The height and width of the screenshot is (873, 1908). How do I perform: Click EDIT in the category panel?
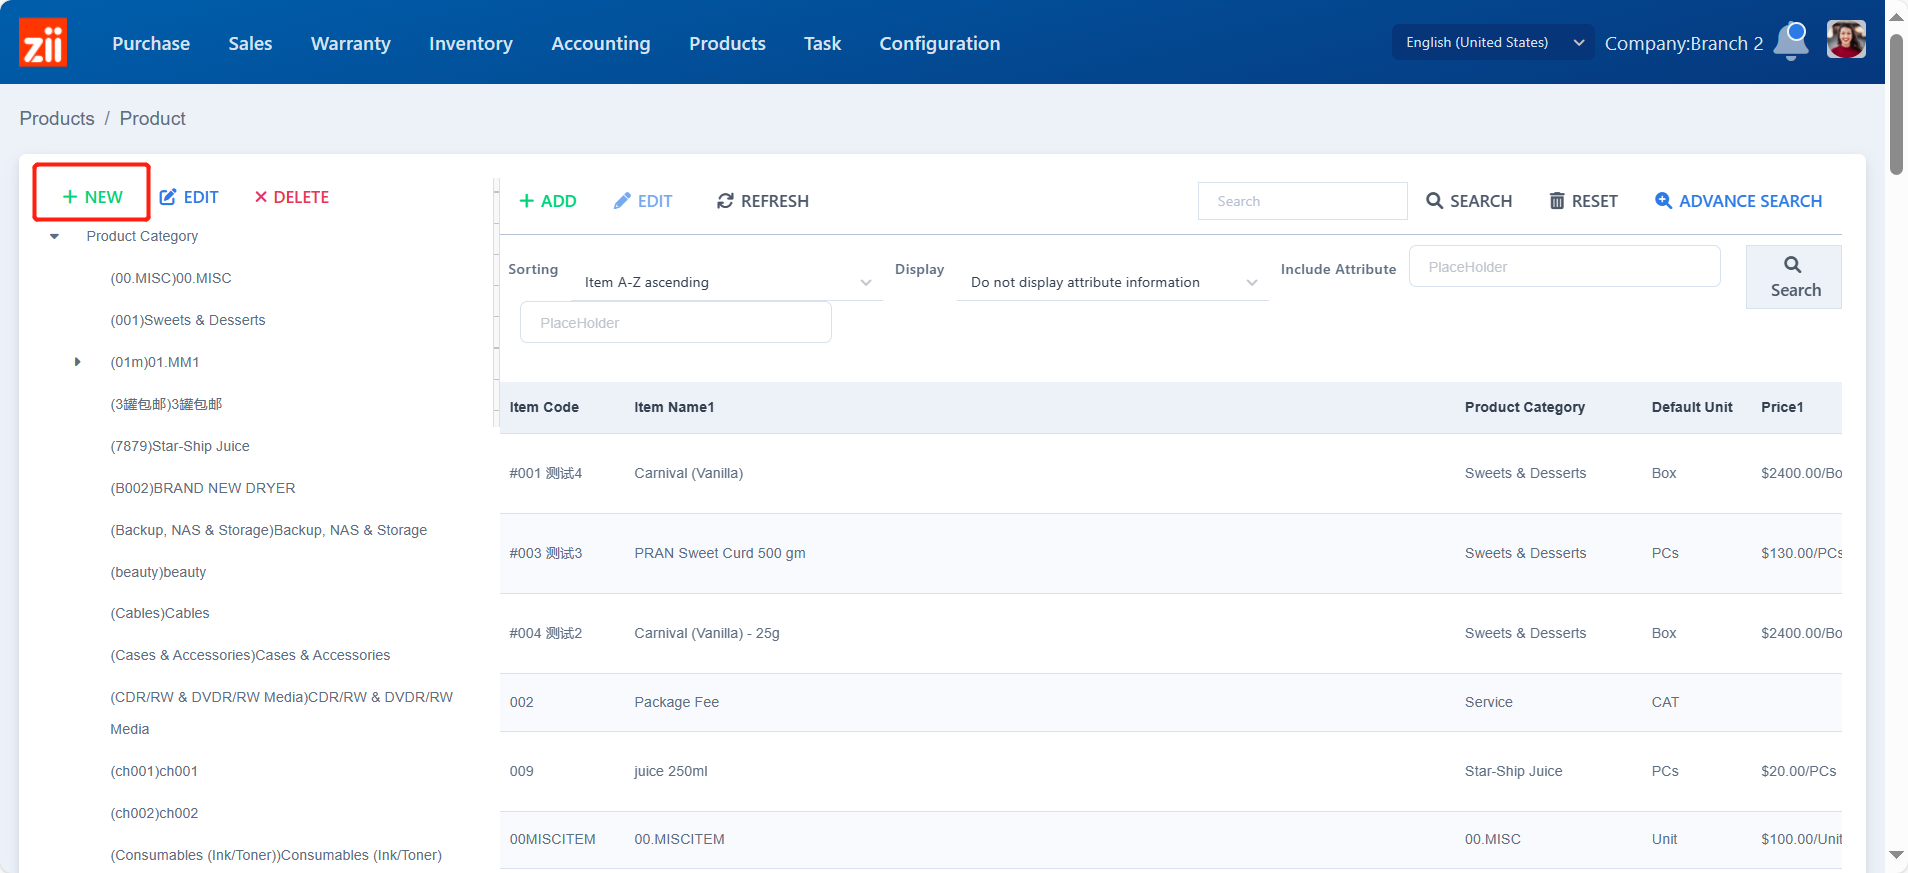point(189,197)
